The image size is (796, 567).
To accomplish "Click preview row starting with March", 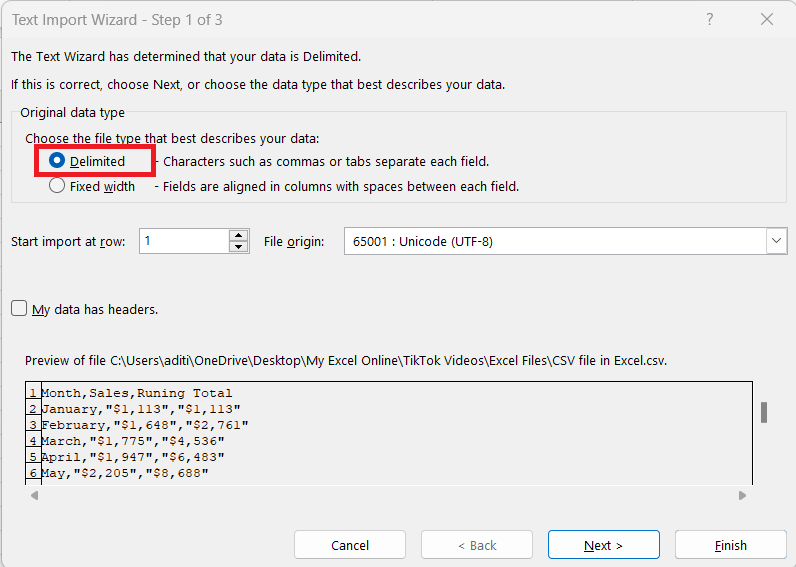I will [x=132, y=441].
